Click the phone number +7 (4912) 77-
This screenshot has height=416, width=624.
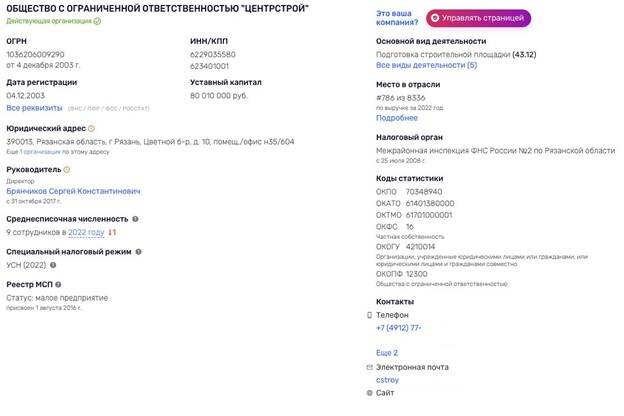(x=398, y=328)
